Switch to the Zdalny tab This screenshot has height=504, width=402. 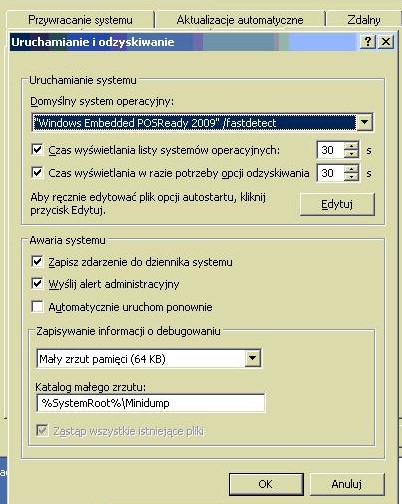click(364, 20)
